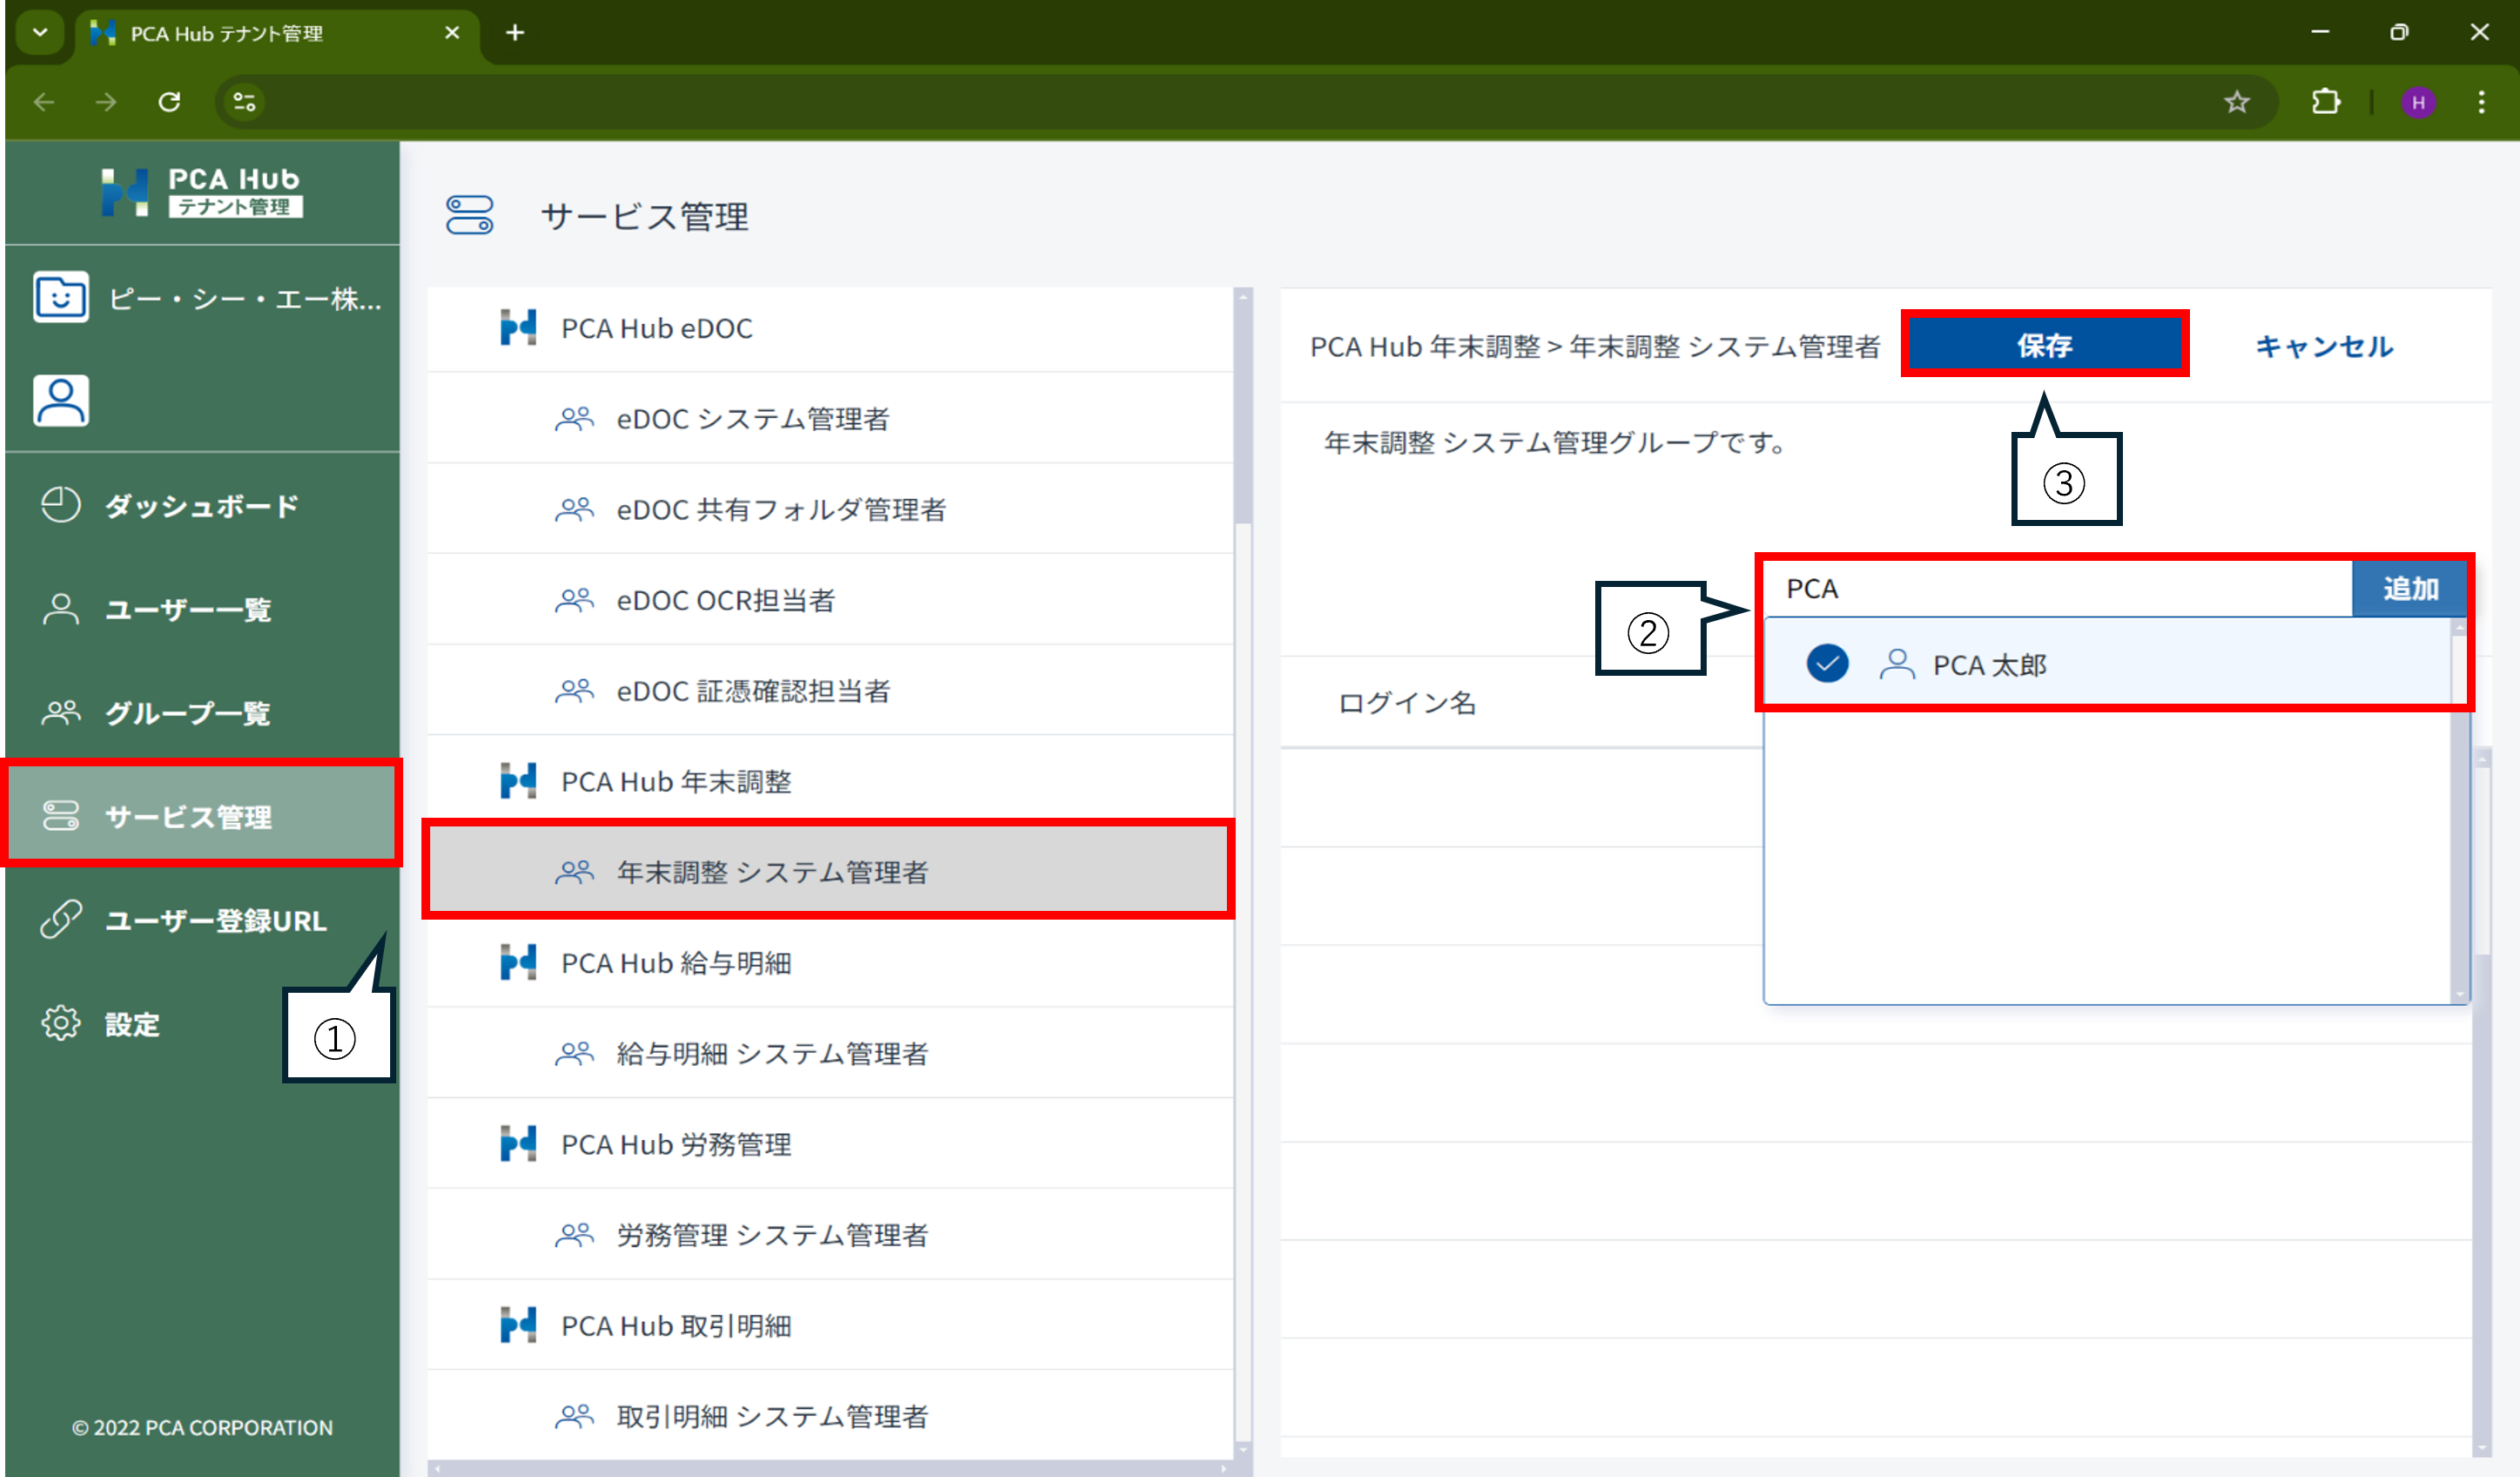Click the site information icon in address bar
This screenshot has width=2520, height=1477.
(x=245, y=102)
